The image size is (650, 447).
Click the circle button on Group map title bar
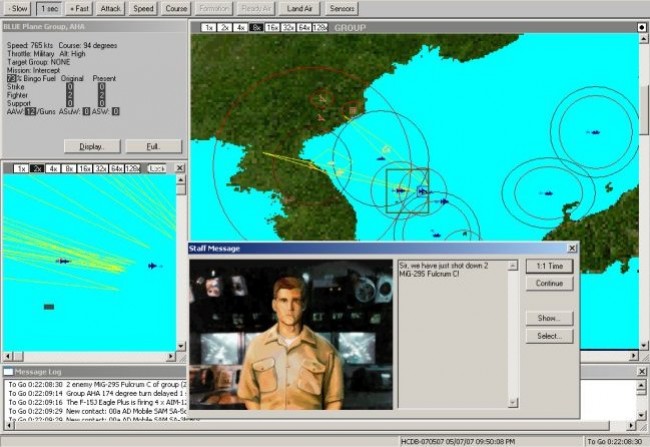[642, 27]
